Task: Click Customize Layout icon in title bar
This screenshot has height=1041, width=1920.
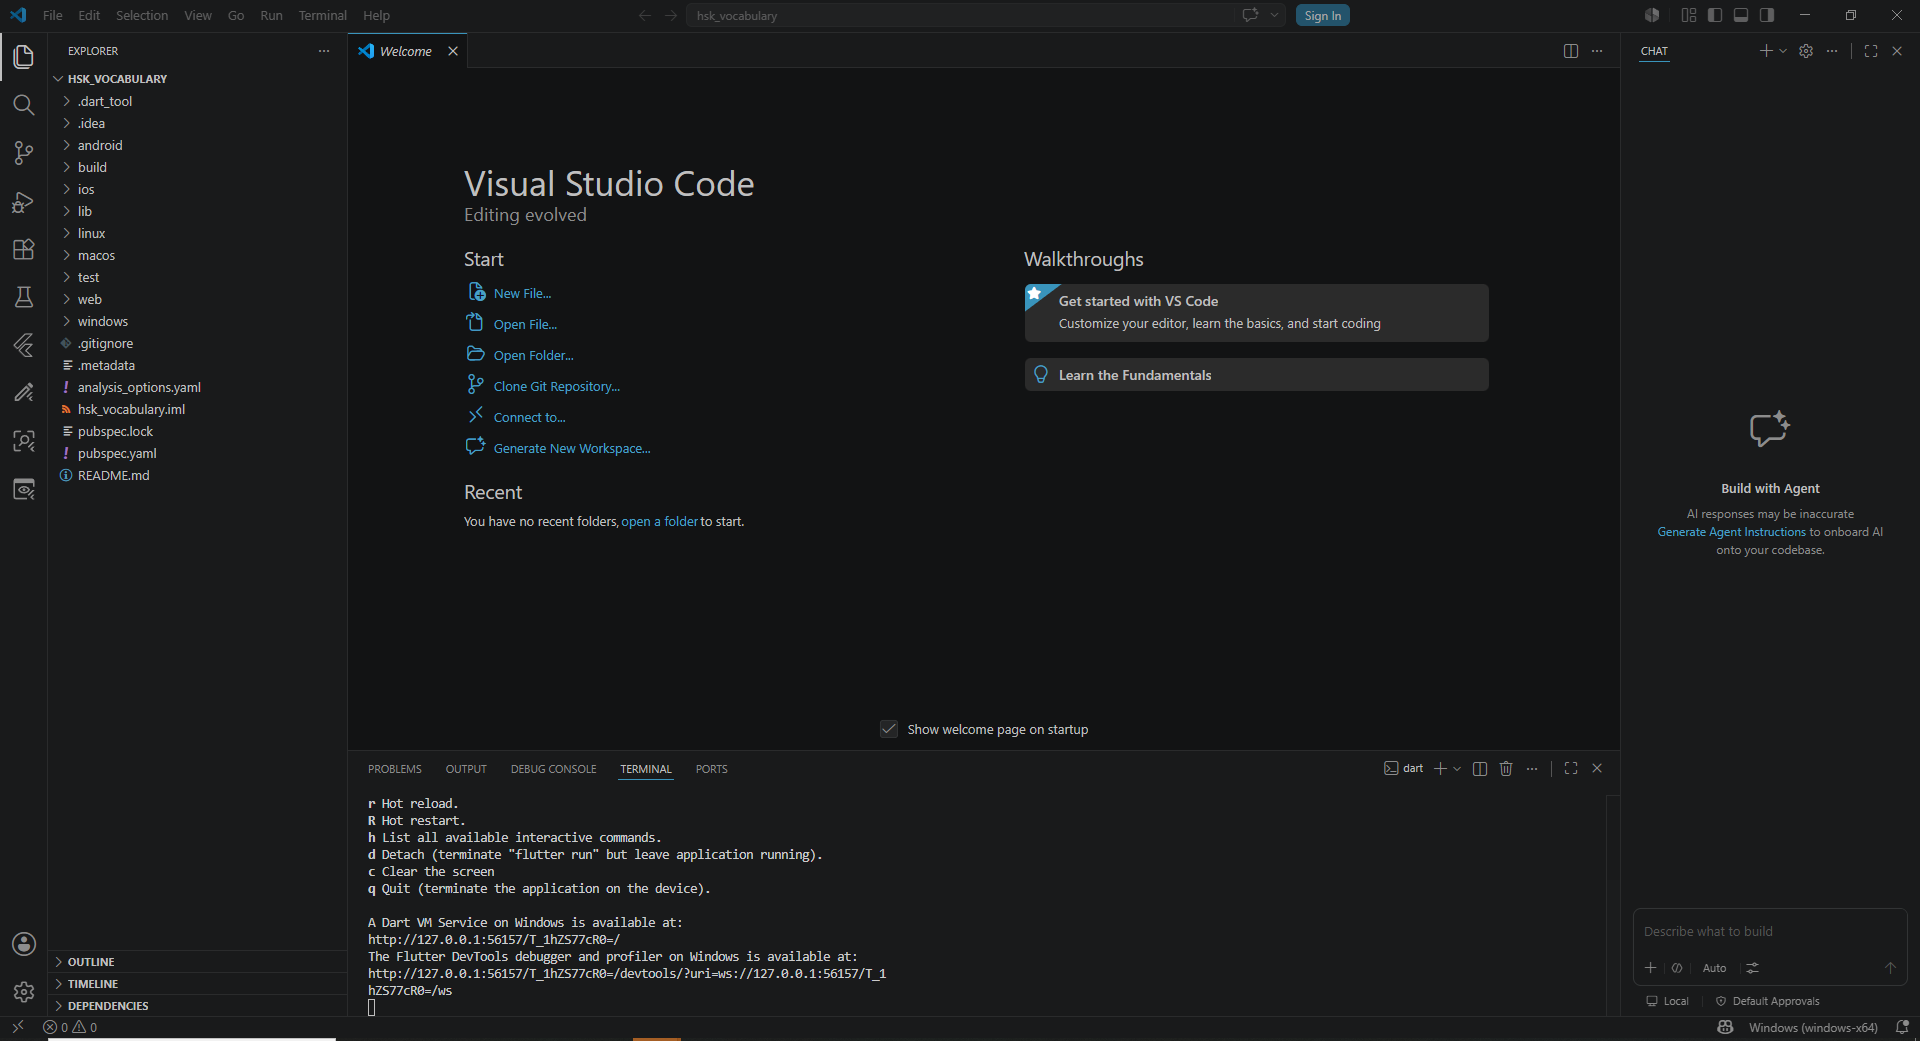Action: tap(1689, 15)
